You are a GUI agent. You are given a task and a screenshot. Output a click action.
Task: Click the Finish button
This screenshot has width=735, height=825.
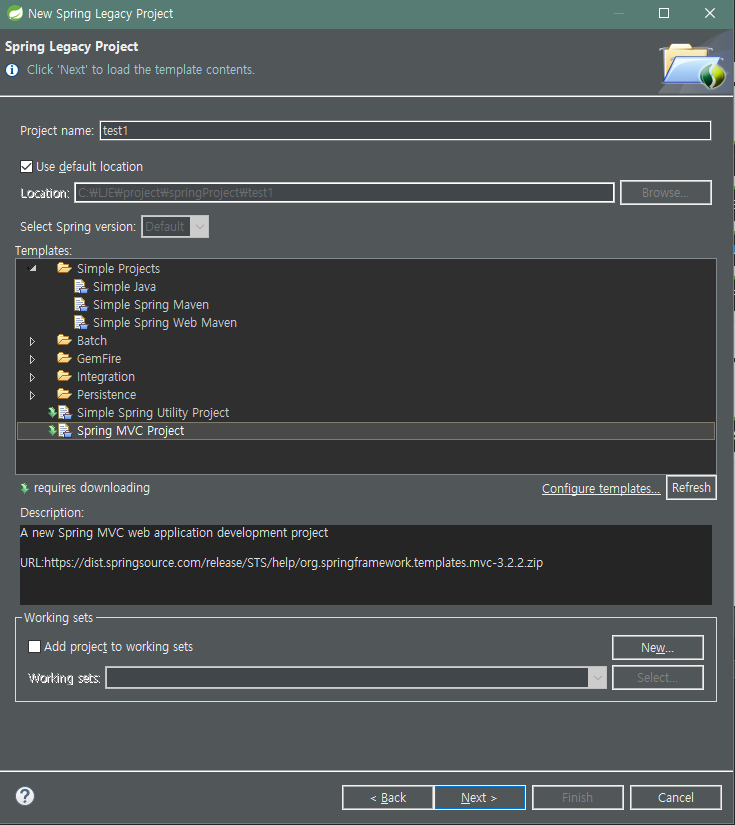coord(578,798)
